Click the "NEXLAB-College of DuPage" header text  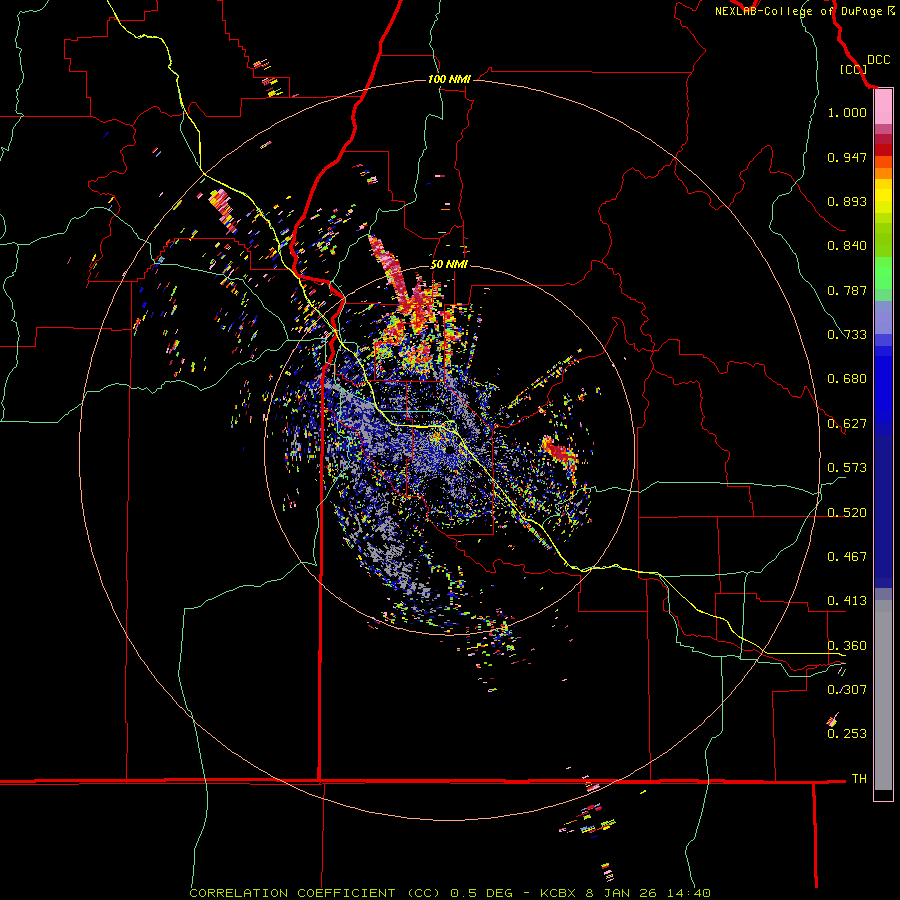click(798, 11)
